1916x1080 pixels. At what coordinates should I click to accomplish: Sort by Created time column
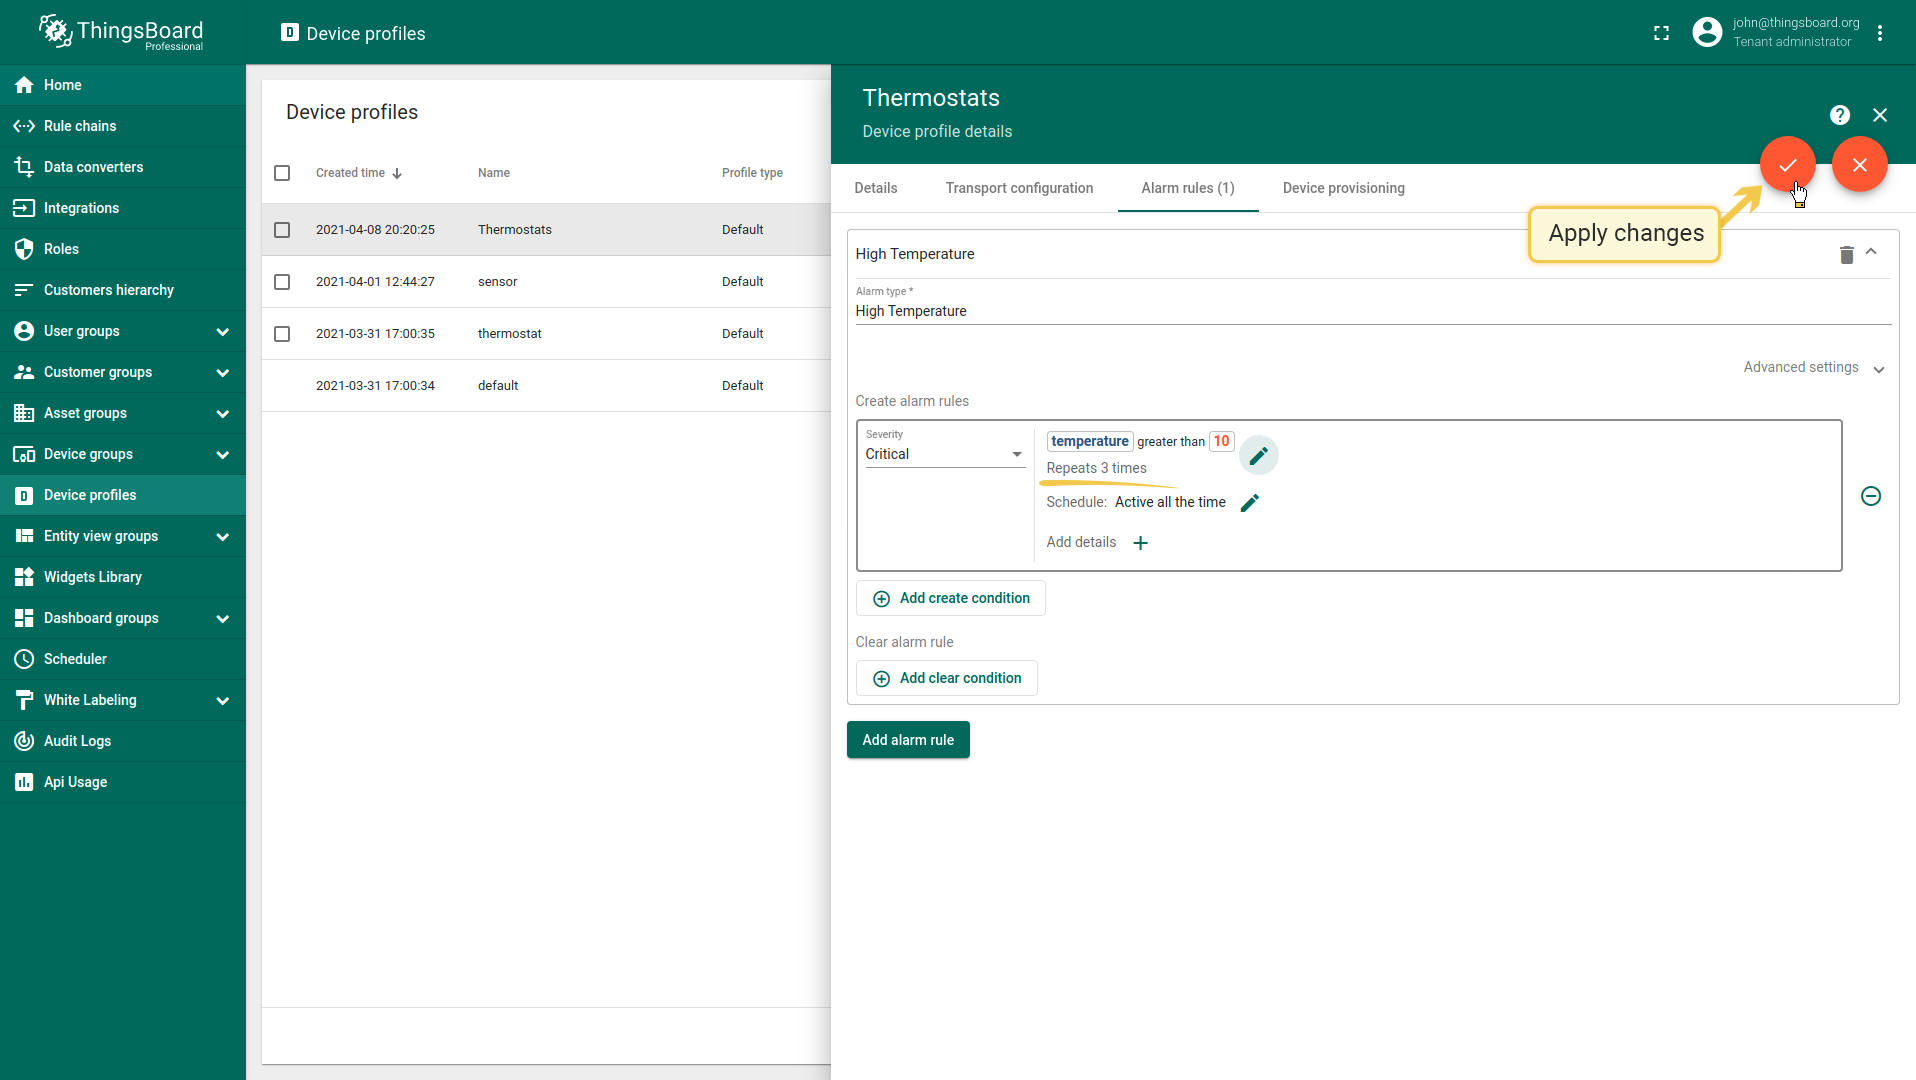click(x=359, y=173)
